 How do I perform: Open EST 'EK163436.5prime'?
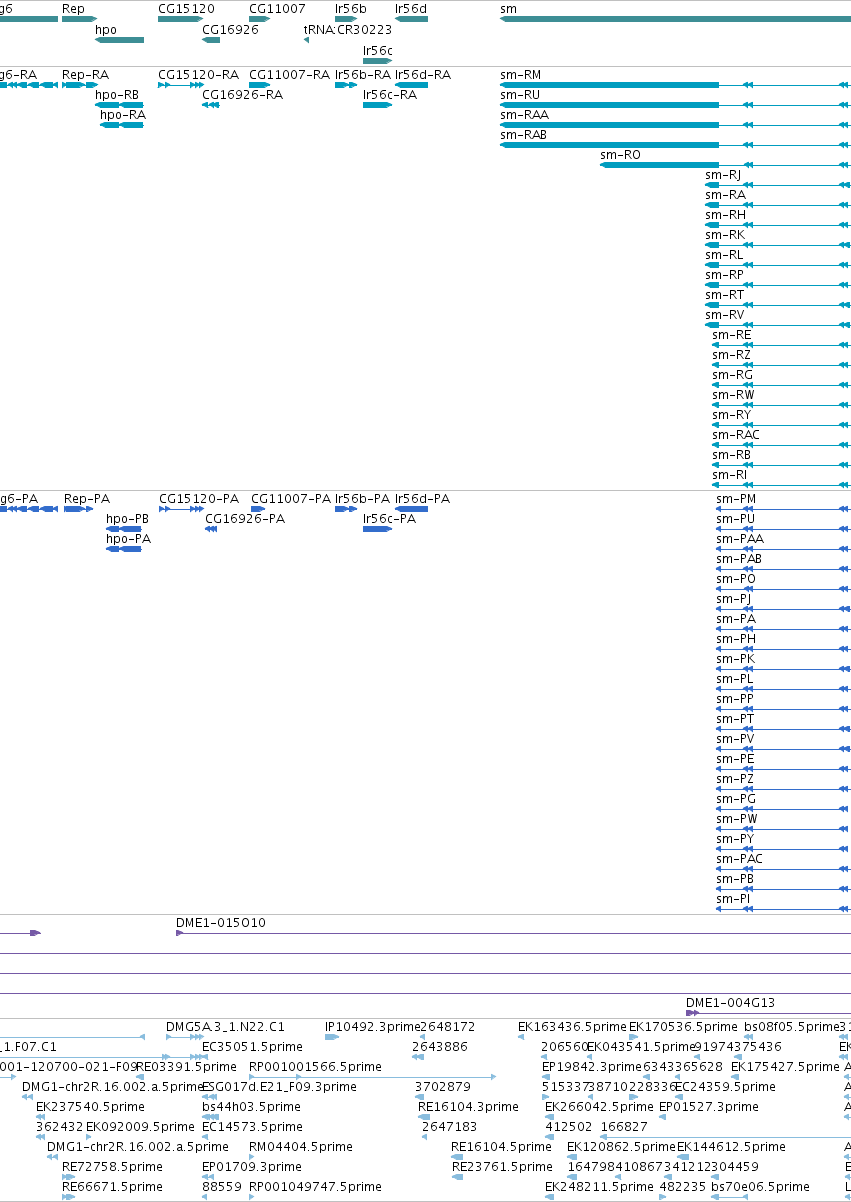pos(572,1027)
